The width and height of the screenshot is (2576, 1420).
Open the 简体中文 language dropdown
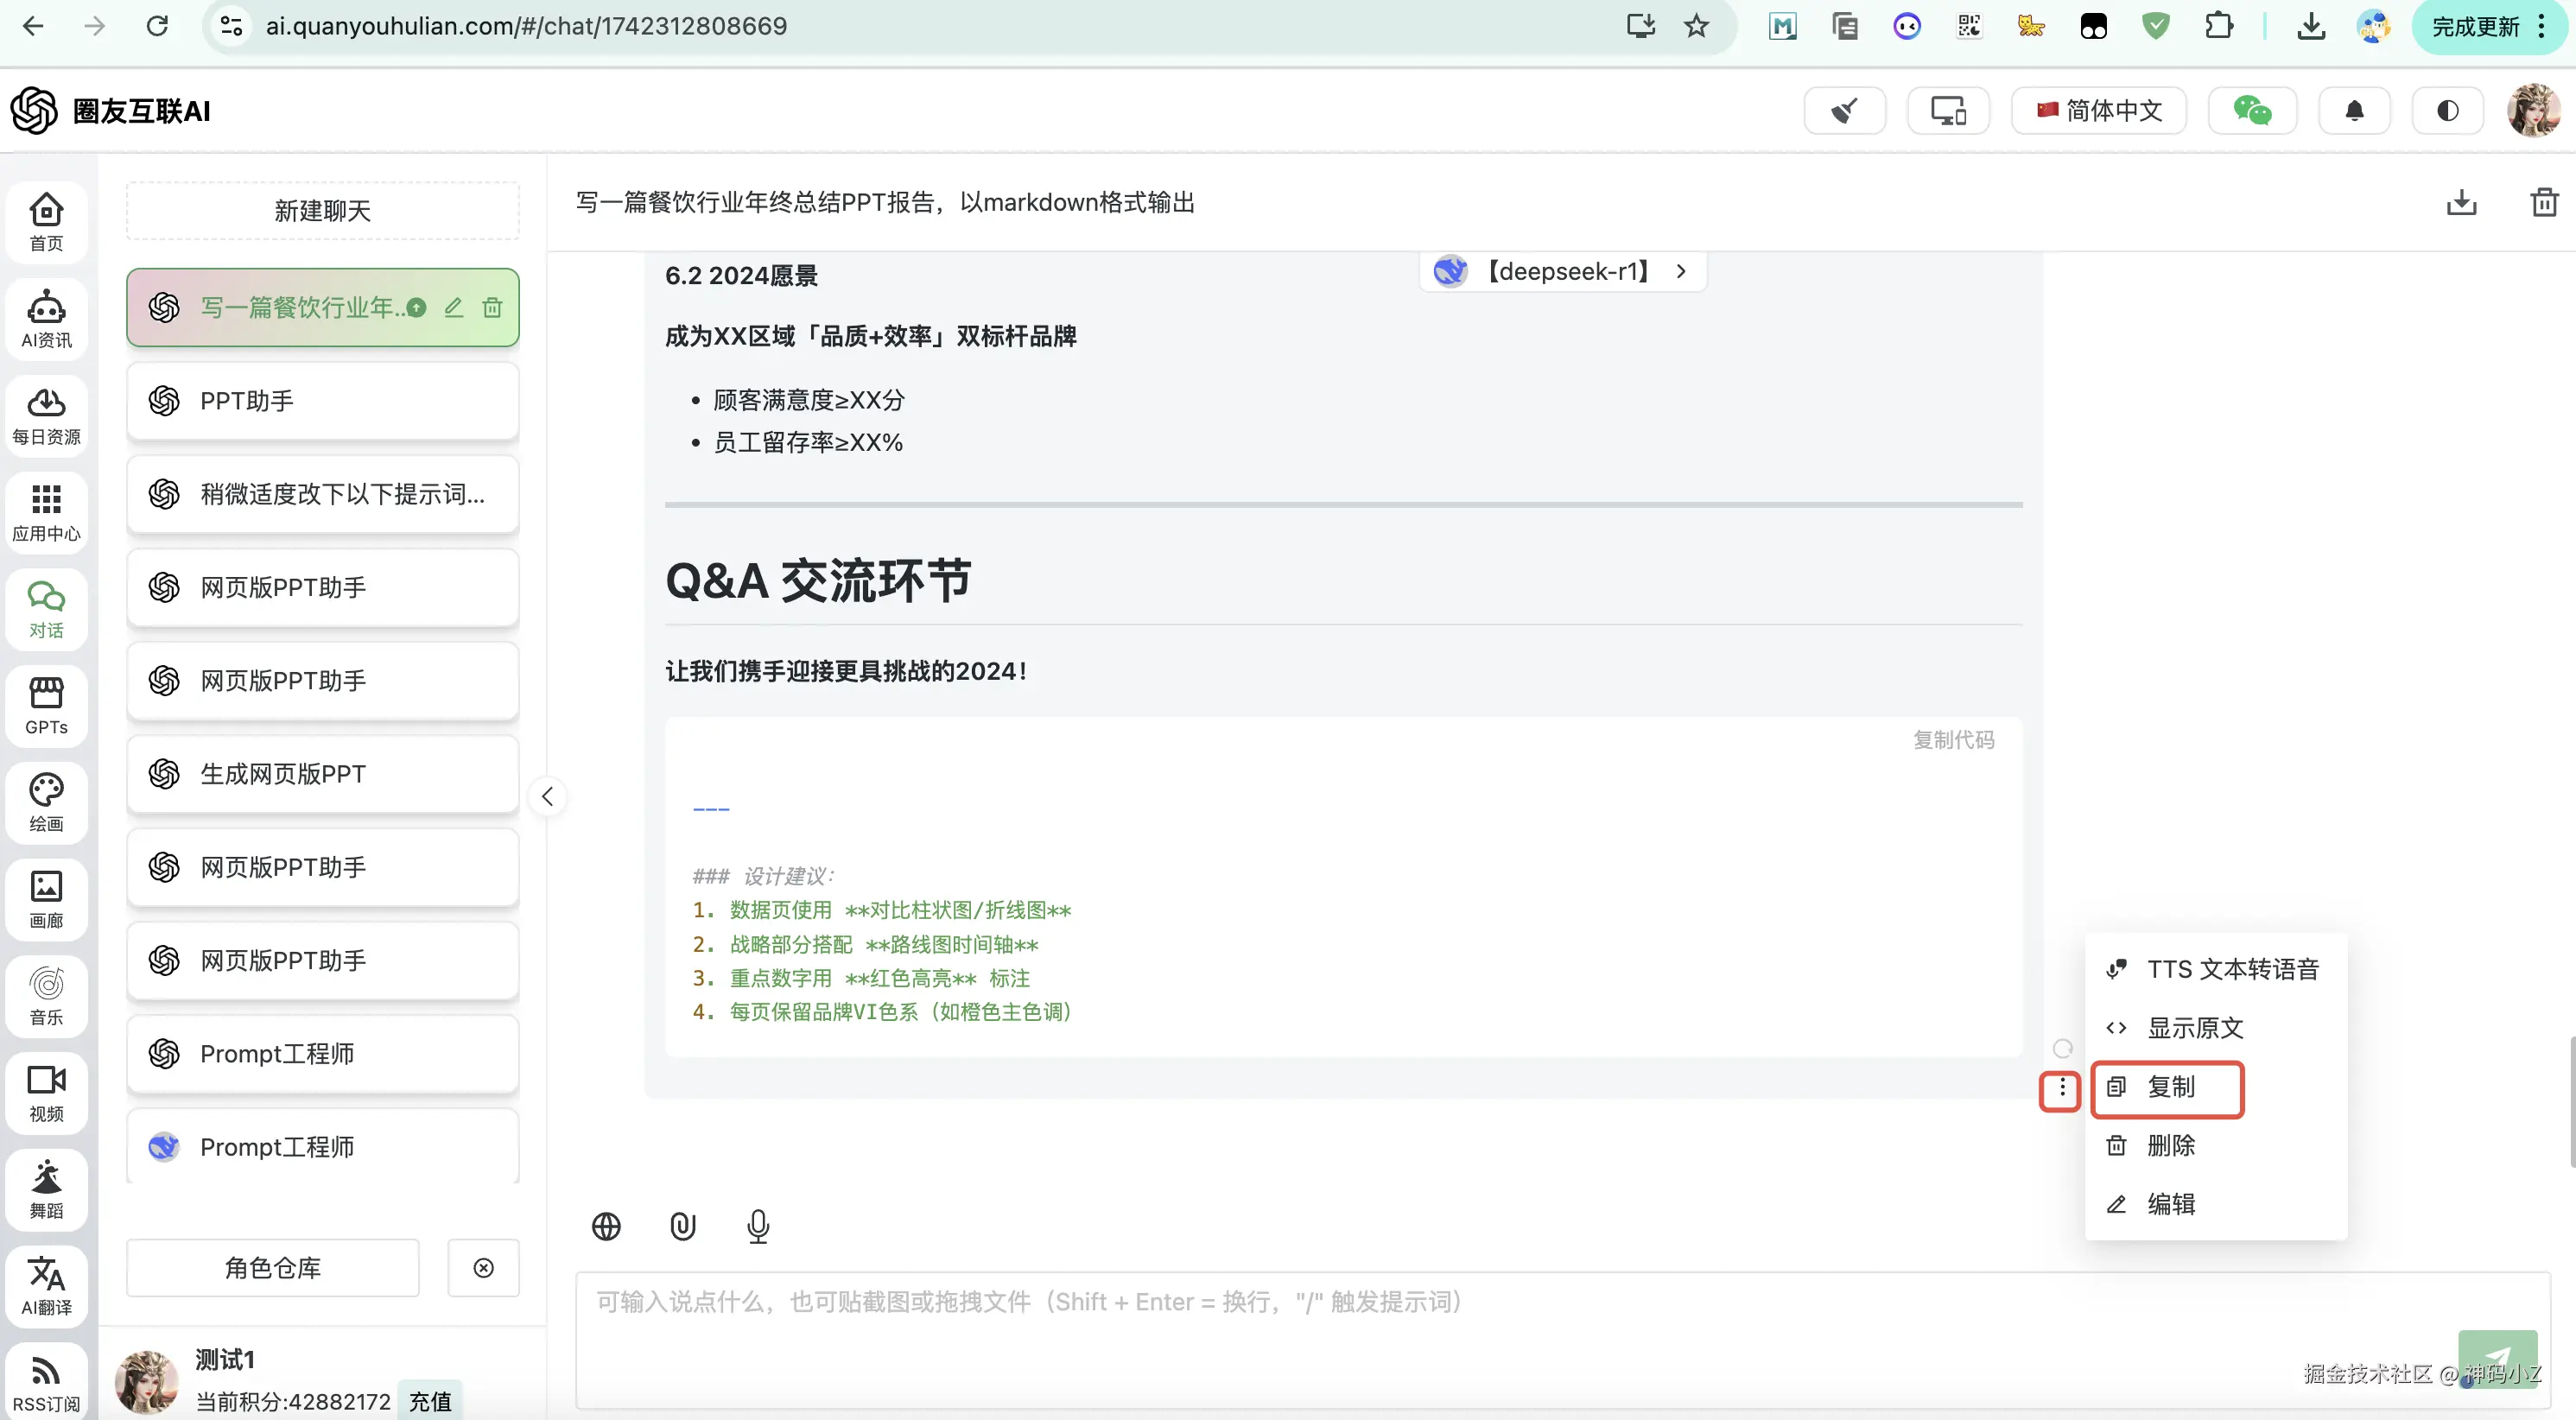[x=2098, y=111]
